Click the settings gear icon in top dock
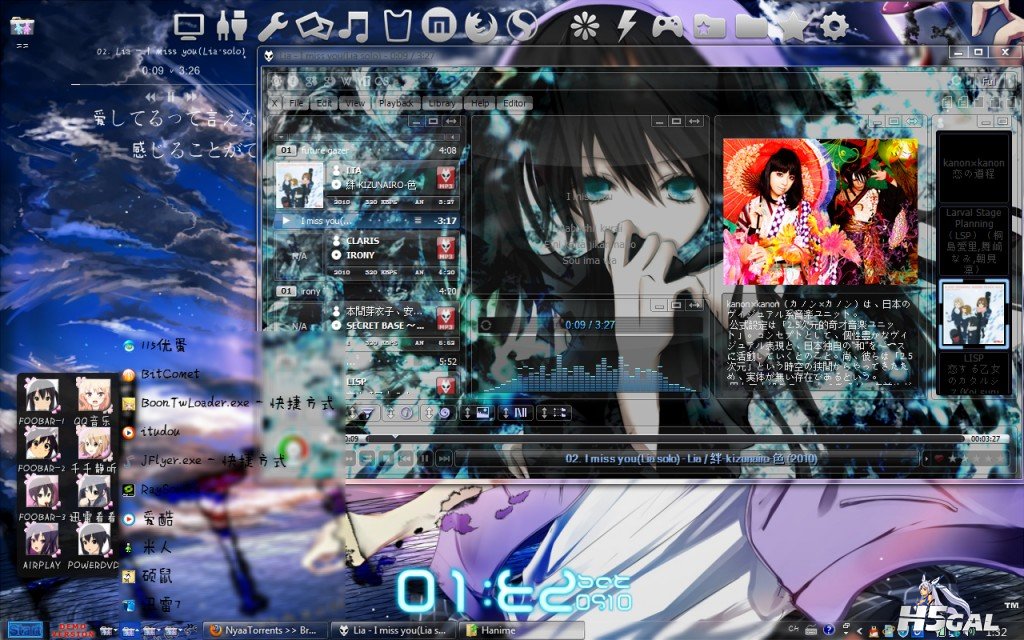The width and height of the screenshot is (1024, 640). [x=833, y=25]
